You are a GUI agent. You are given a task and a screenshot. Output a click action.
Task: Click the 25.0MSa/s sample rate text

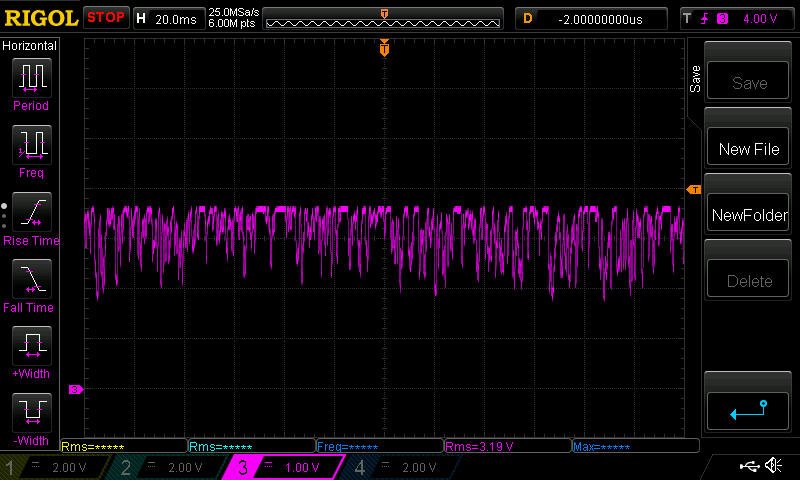[x=234, y=12]
